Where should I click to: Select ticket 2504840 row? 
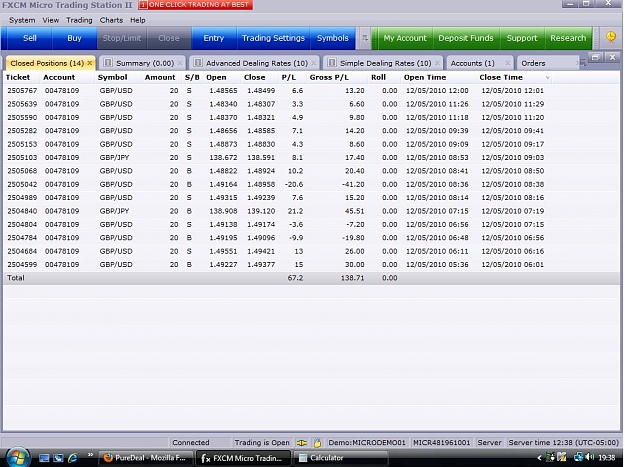[311, 211]
